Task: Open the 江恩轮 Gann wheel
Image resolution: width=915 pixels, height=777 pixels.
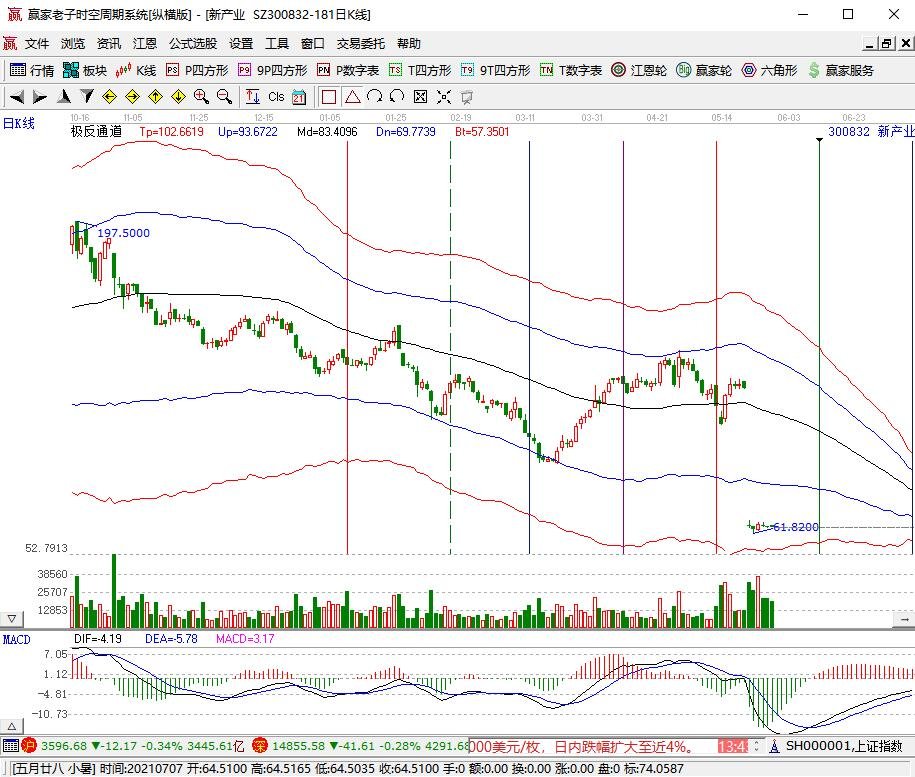Action: tap(639, 71)
